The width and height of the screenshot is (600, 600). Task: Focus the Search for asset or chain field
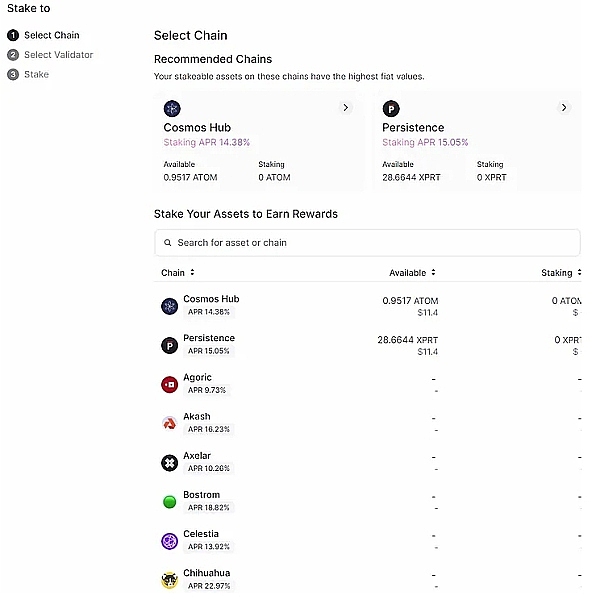click(370, 243)
